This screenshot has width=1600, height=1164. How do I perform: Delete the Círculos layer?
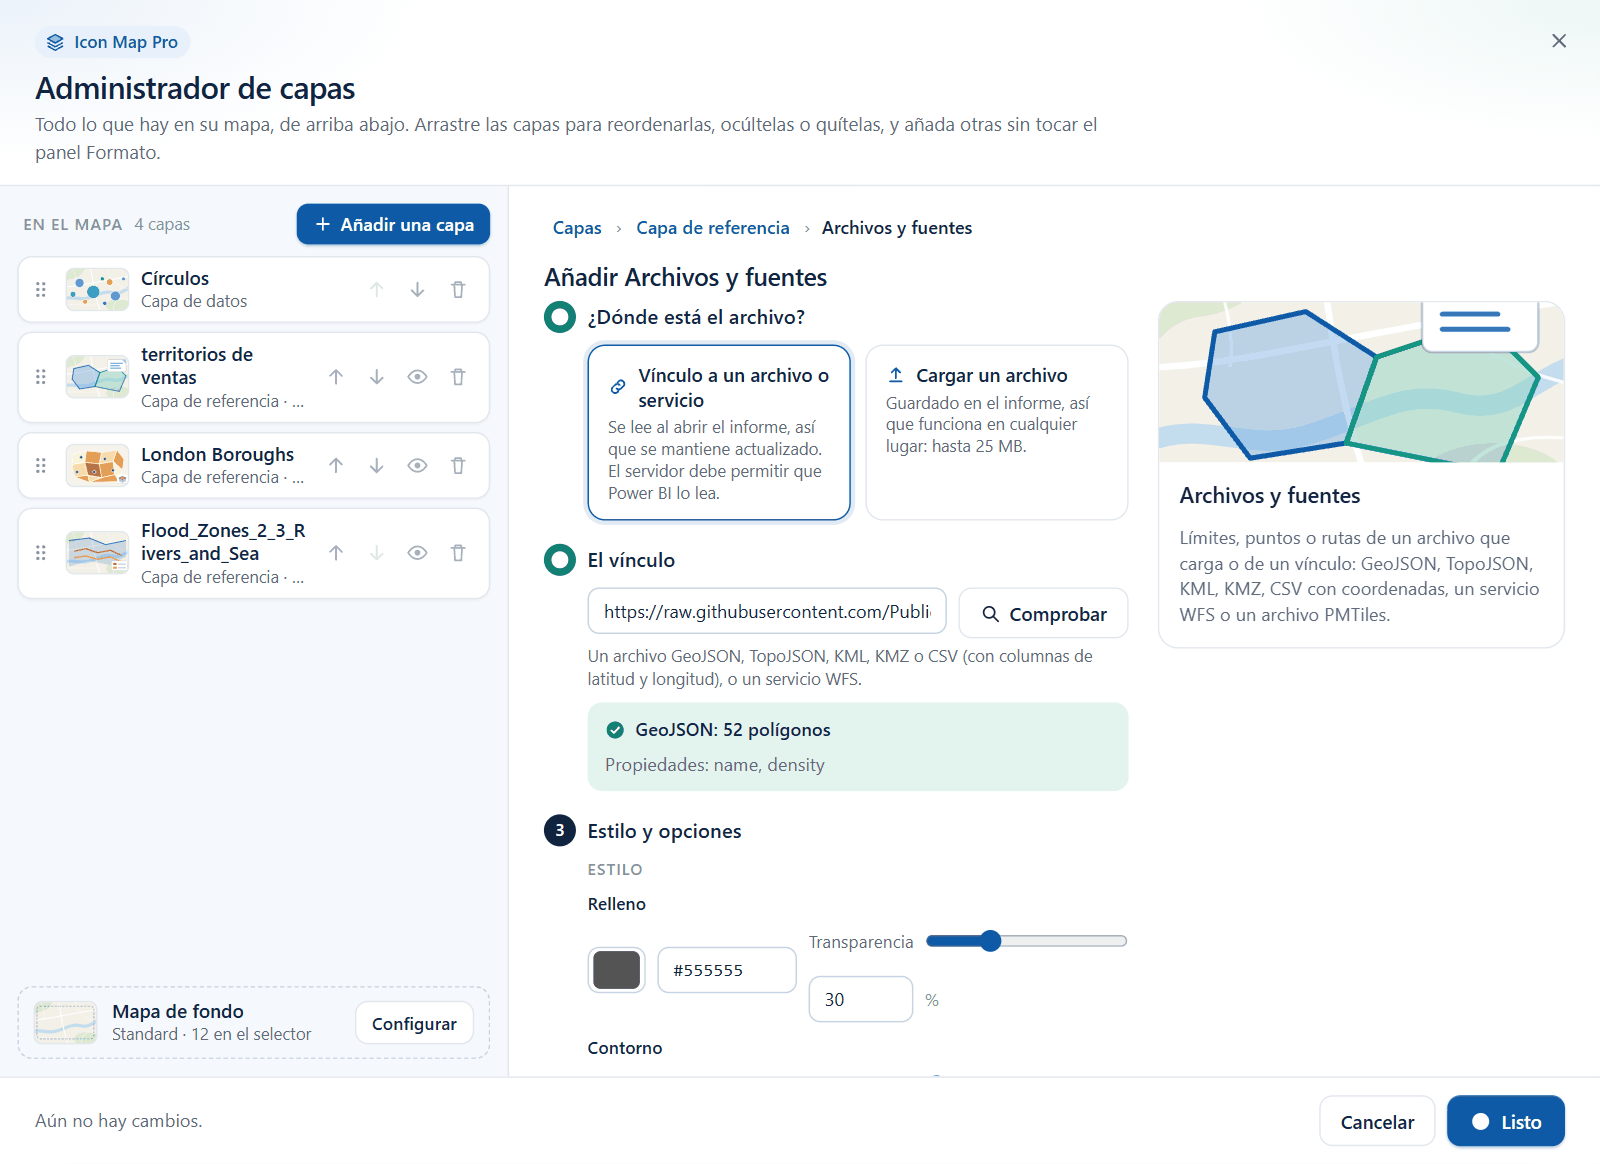pyautogui.click(x=458, y=290)
